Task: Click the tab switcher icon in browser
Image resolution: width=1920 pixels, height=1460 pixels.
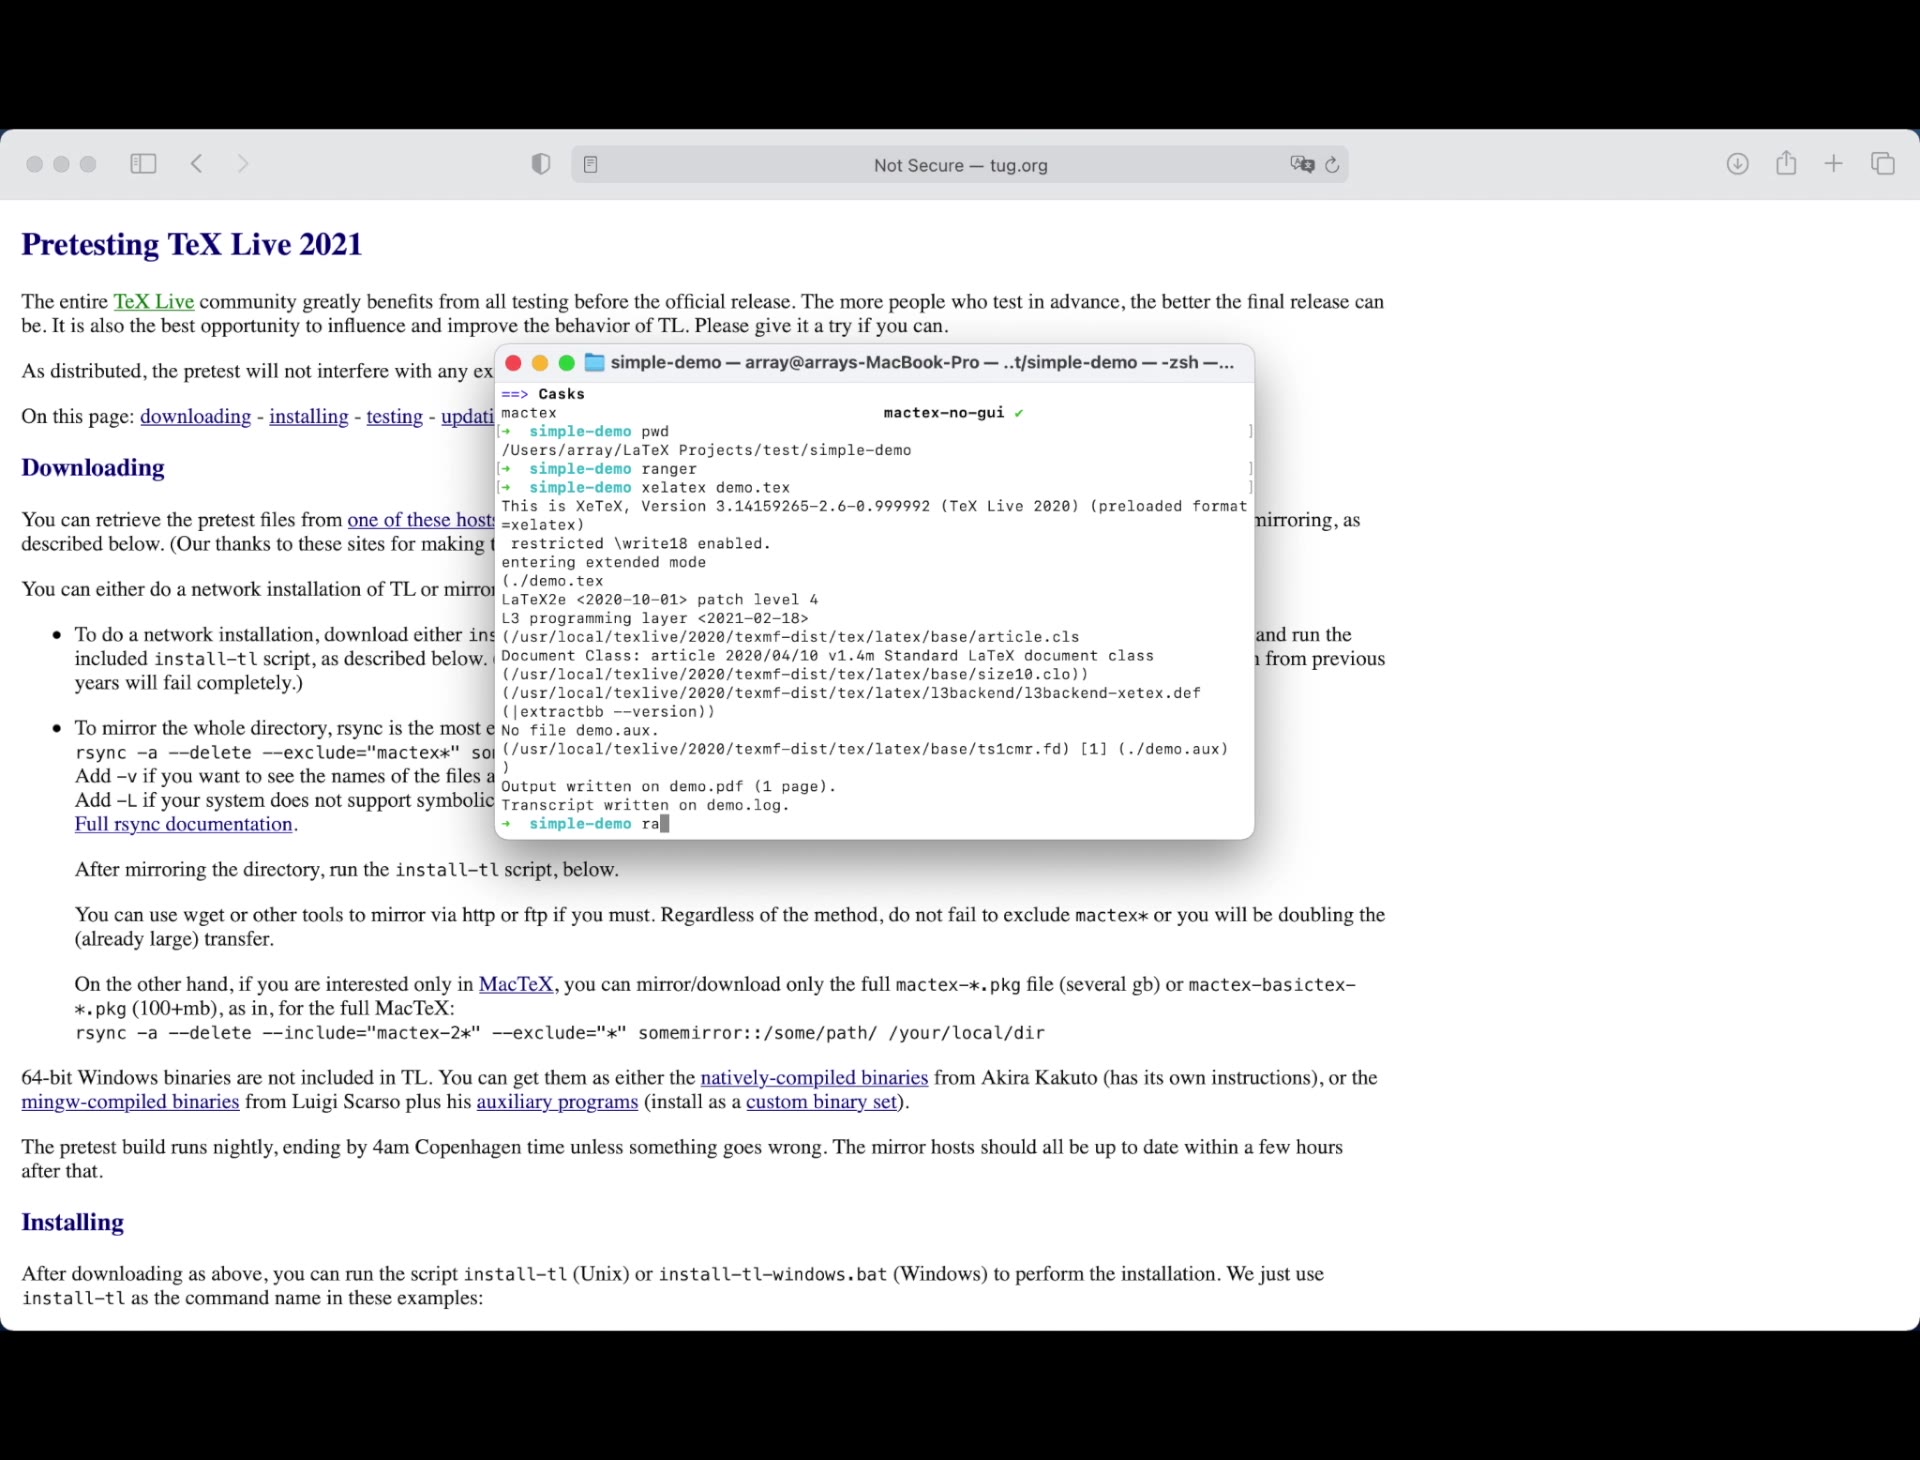Action: coord(1883,164)
